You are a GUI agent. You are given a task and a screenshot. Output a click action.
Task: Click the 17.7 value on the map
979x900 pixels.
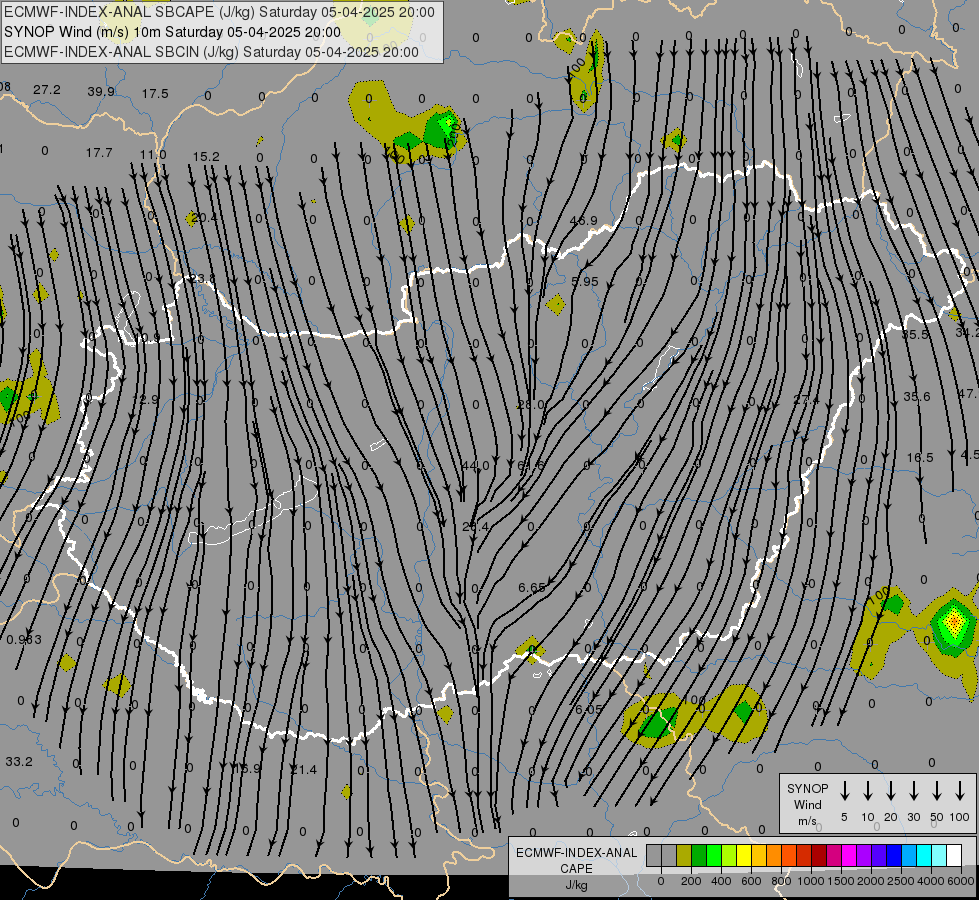pyautogui.click(x=99, y=153)
